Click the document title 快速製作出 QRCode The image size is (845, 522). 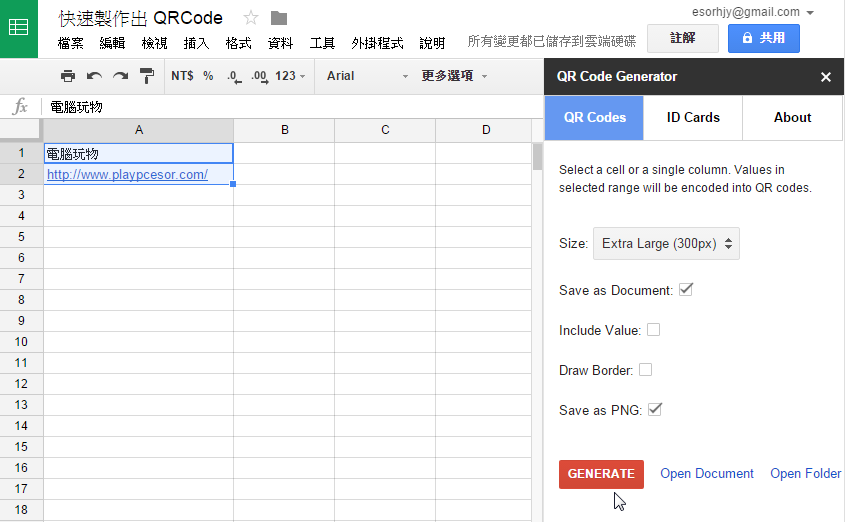pyautogui.click(x=141, y=18)
